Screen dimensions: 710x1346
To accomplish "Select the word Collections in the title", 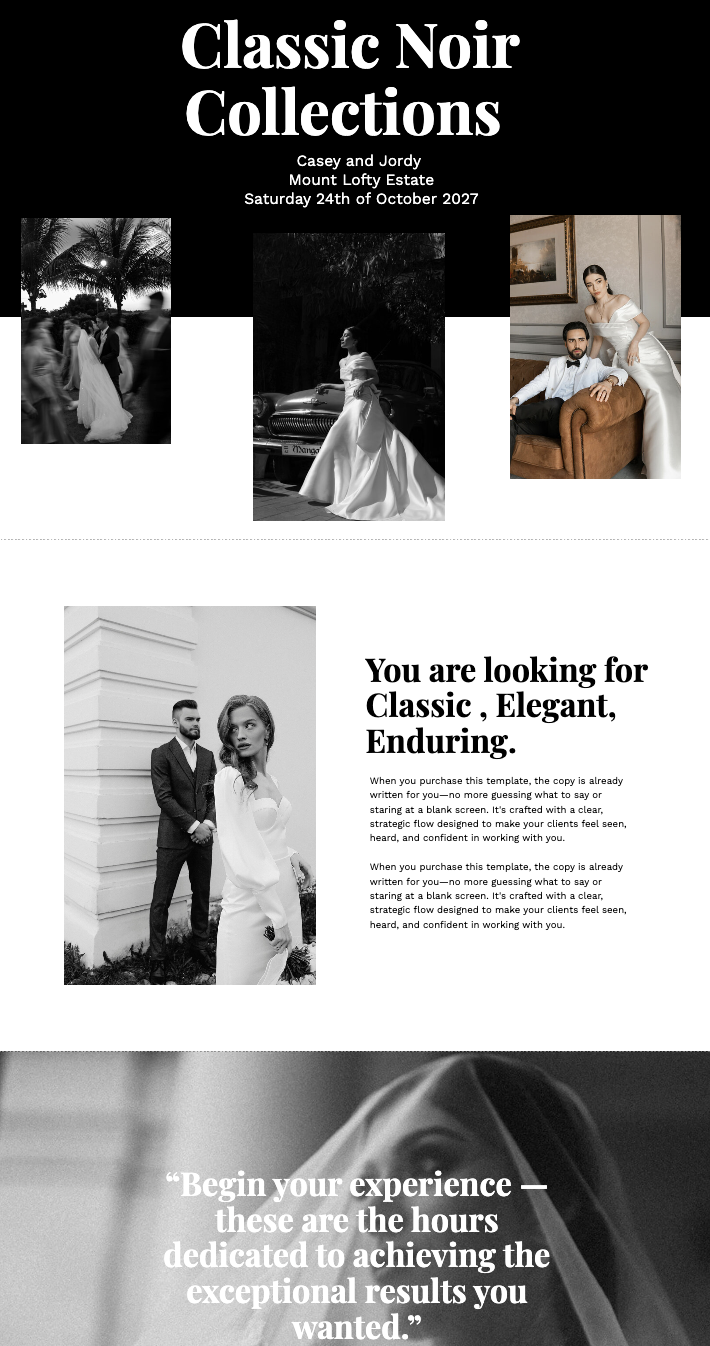I will (x=343, y=112).
